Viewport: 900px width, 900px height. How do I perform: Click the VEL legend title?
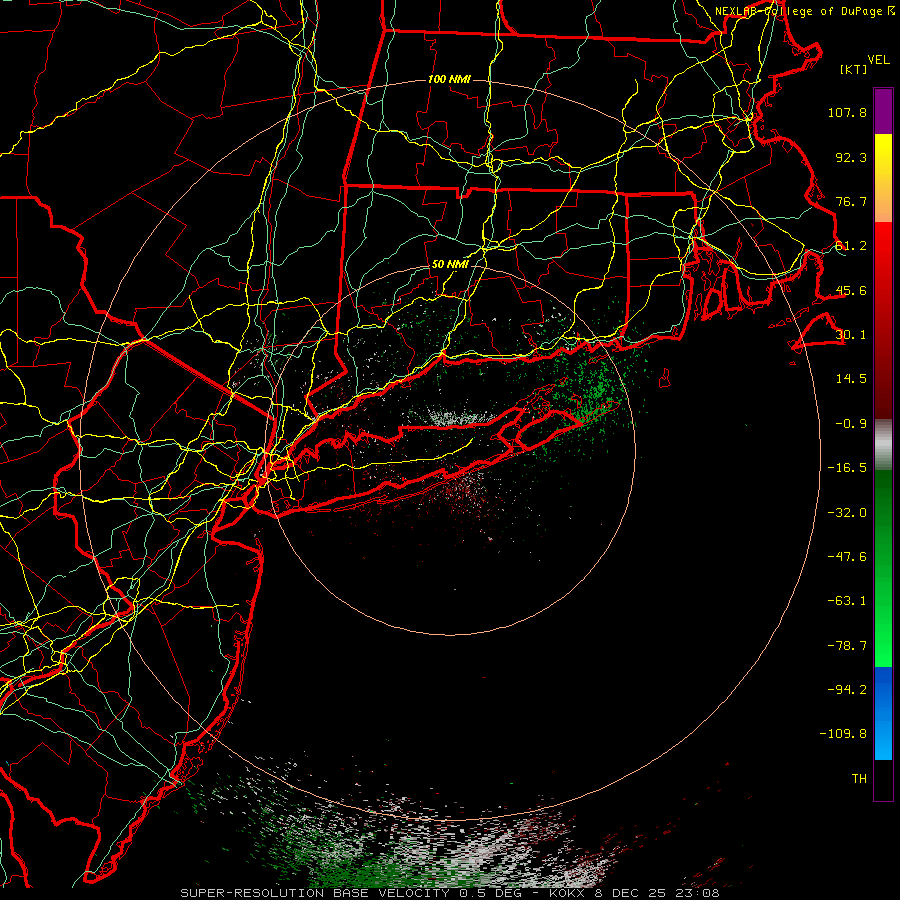click(x=878, y=59)
